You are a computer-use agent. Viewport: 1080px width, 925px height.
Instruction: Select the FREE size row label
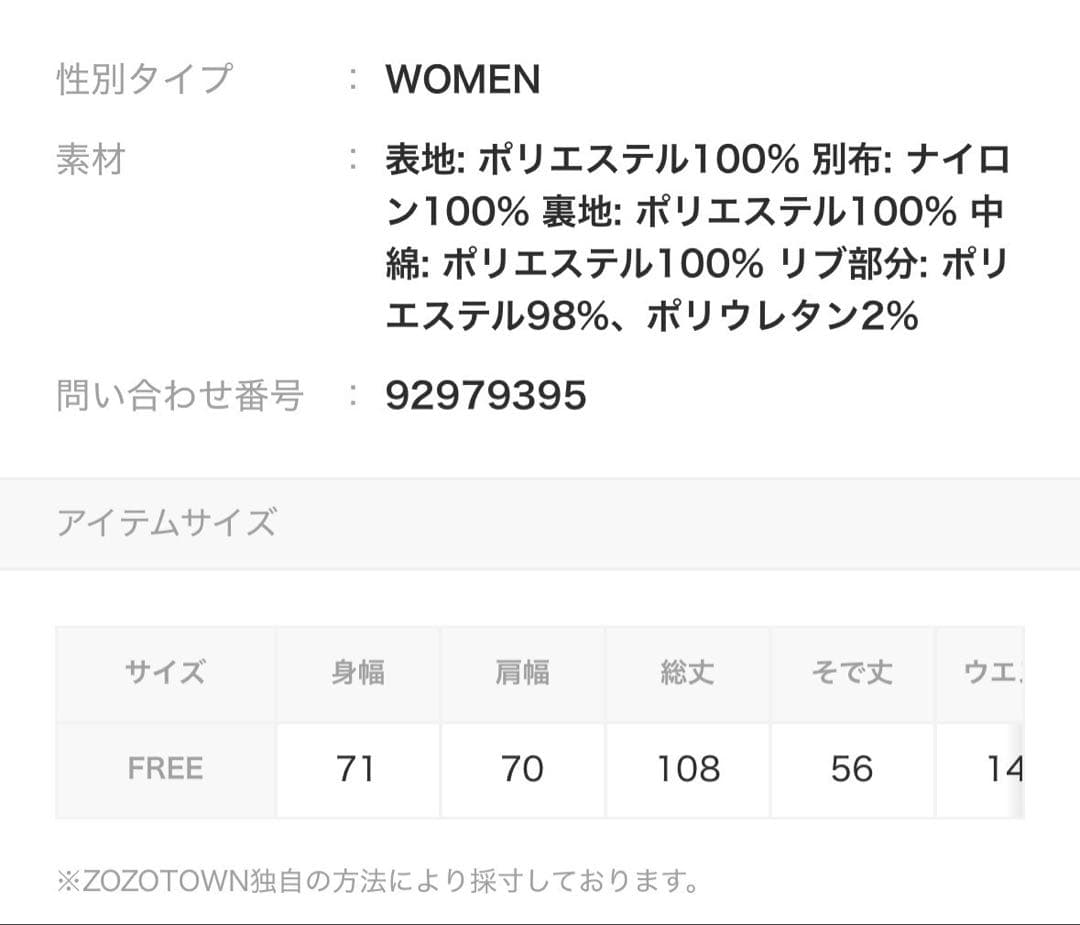[x=165, y=769]
